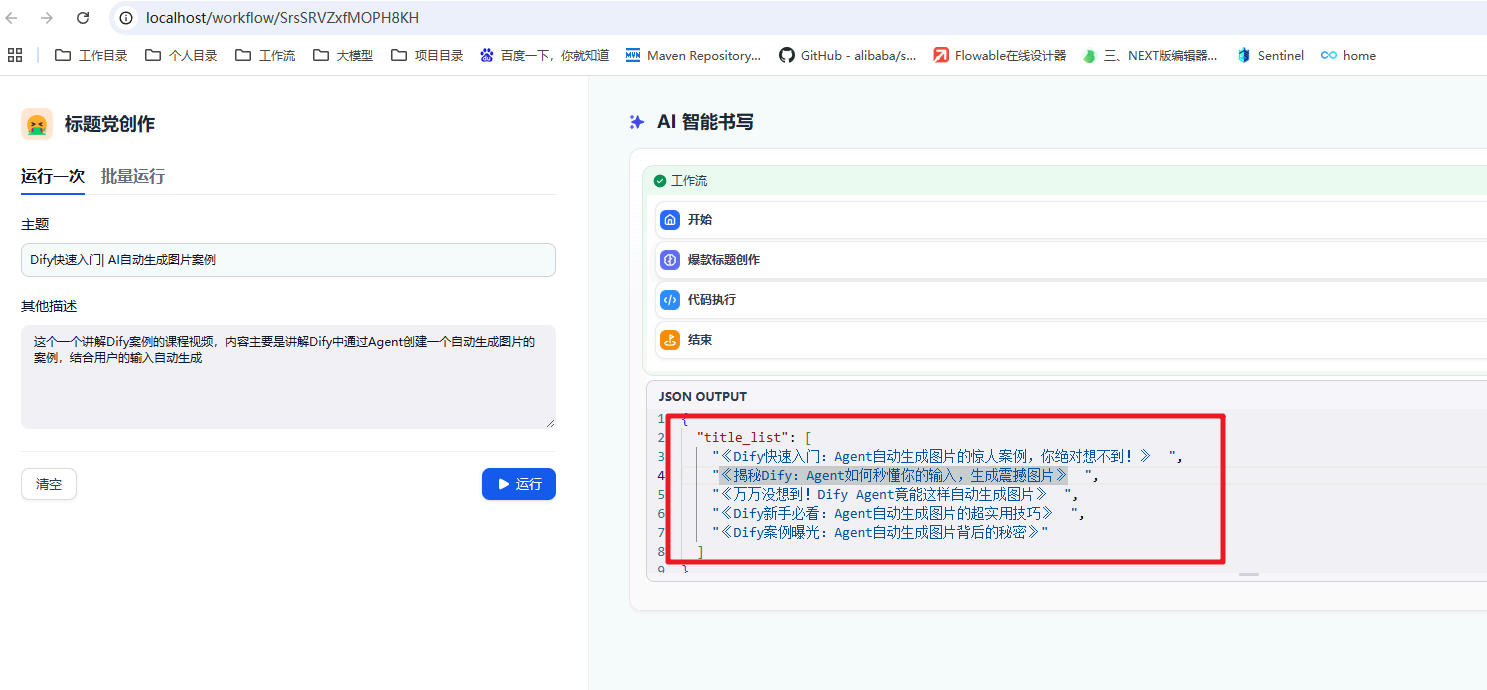Click the 其他描述 text area
The height and width of the screenshot is (690, 1487).
pos(288,376)
